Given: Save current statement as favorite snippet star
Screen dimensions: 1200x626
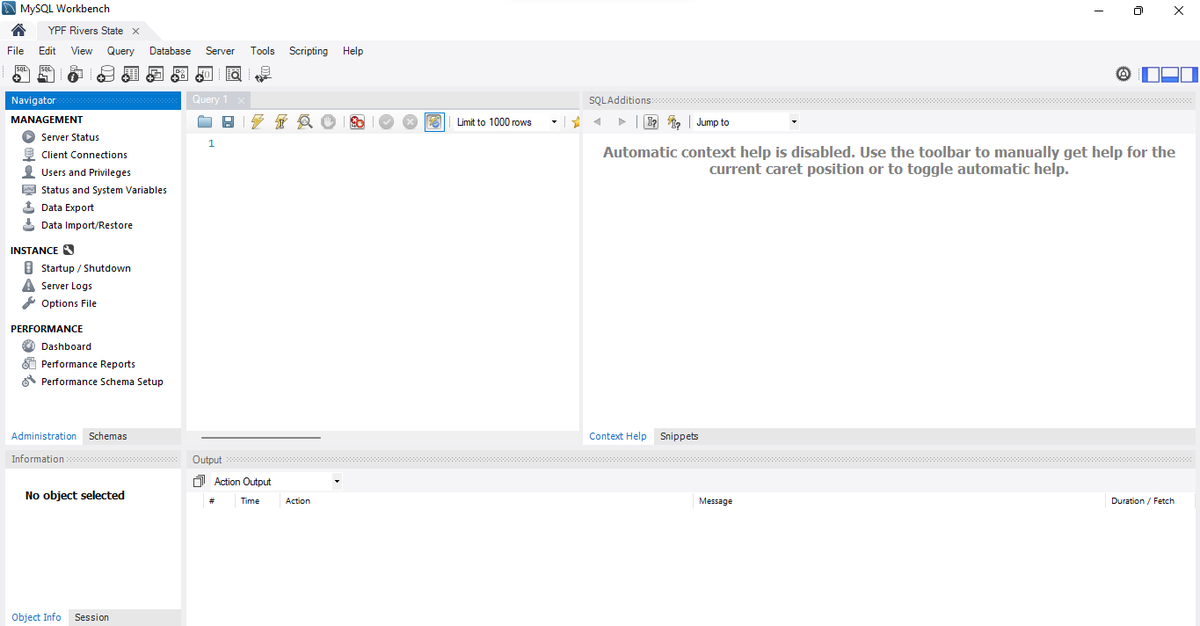Looking at the screenshot, I should pyautogui.click(x=575, y=122).
